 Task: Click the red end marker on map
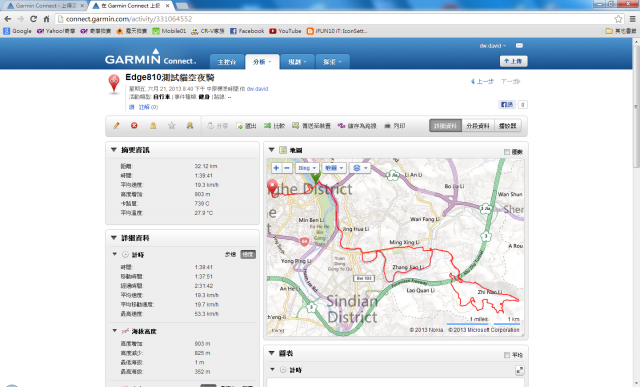272,187
